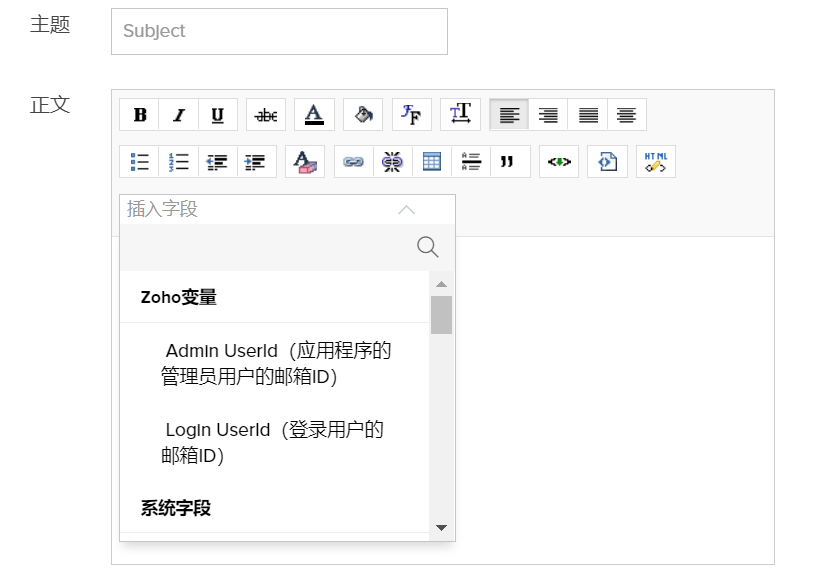Insert a numbered list
Image resolution: width=822 pixels, height=573 pixels.
click(x=179, y=161)
